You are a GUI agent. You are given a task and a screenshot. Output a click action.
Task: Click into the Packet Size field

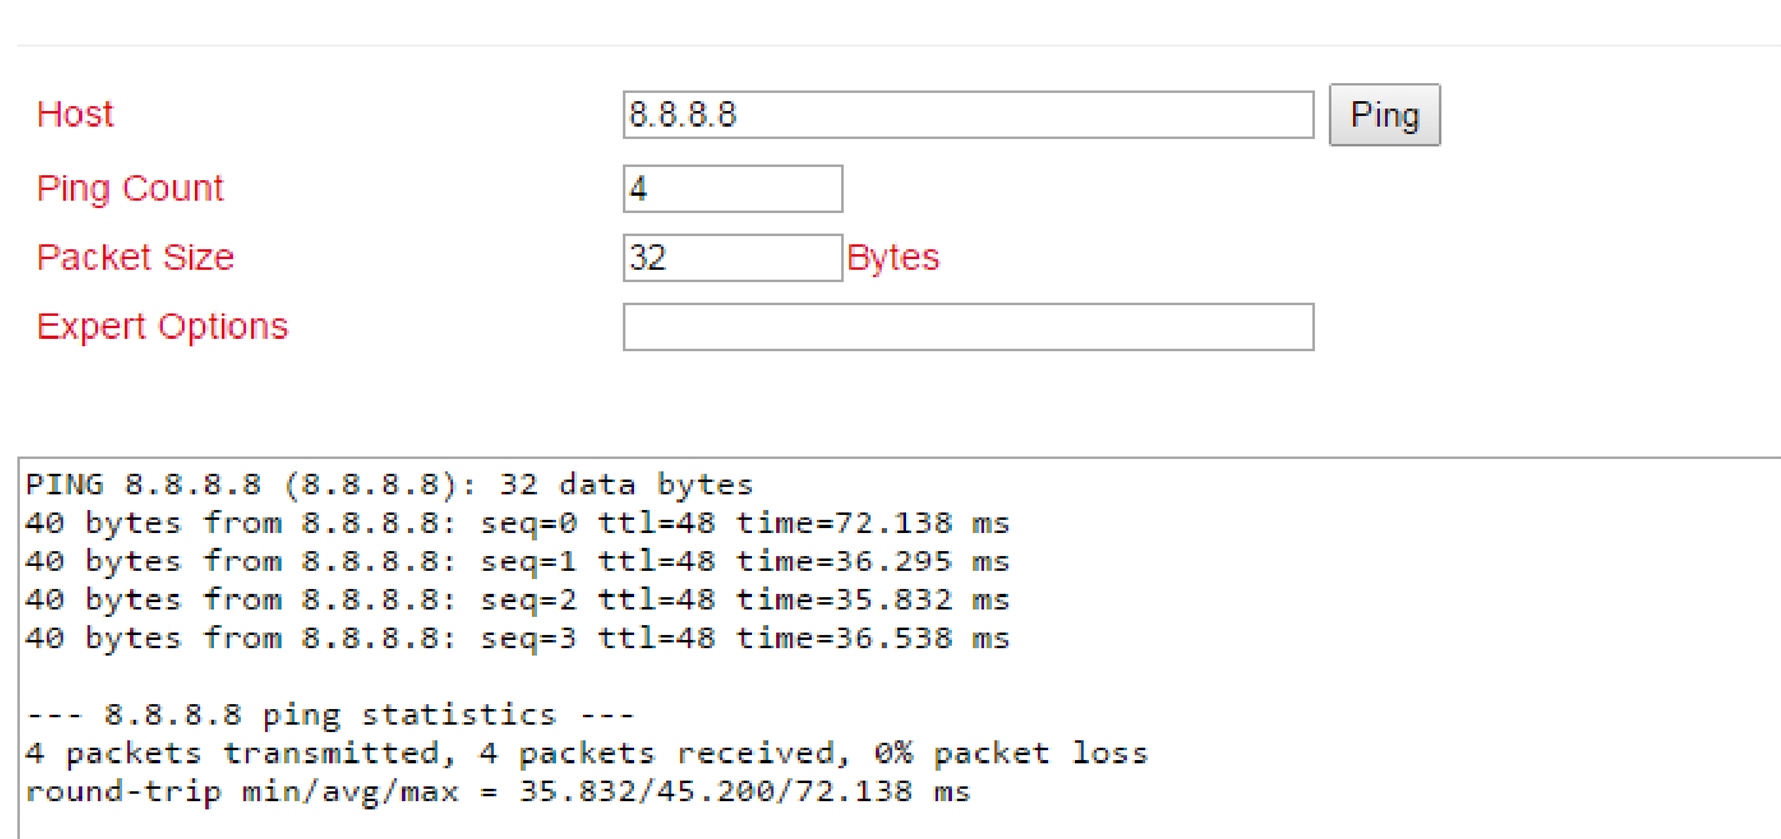click(x=733, y=258)
